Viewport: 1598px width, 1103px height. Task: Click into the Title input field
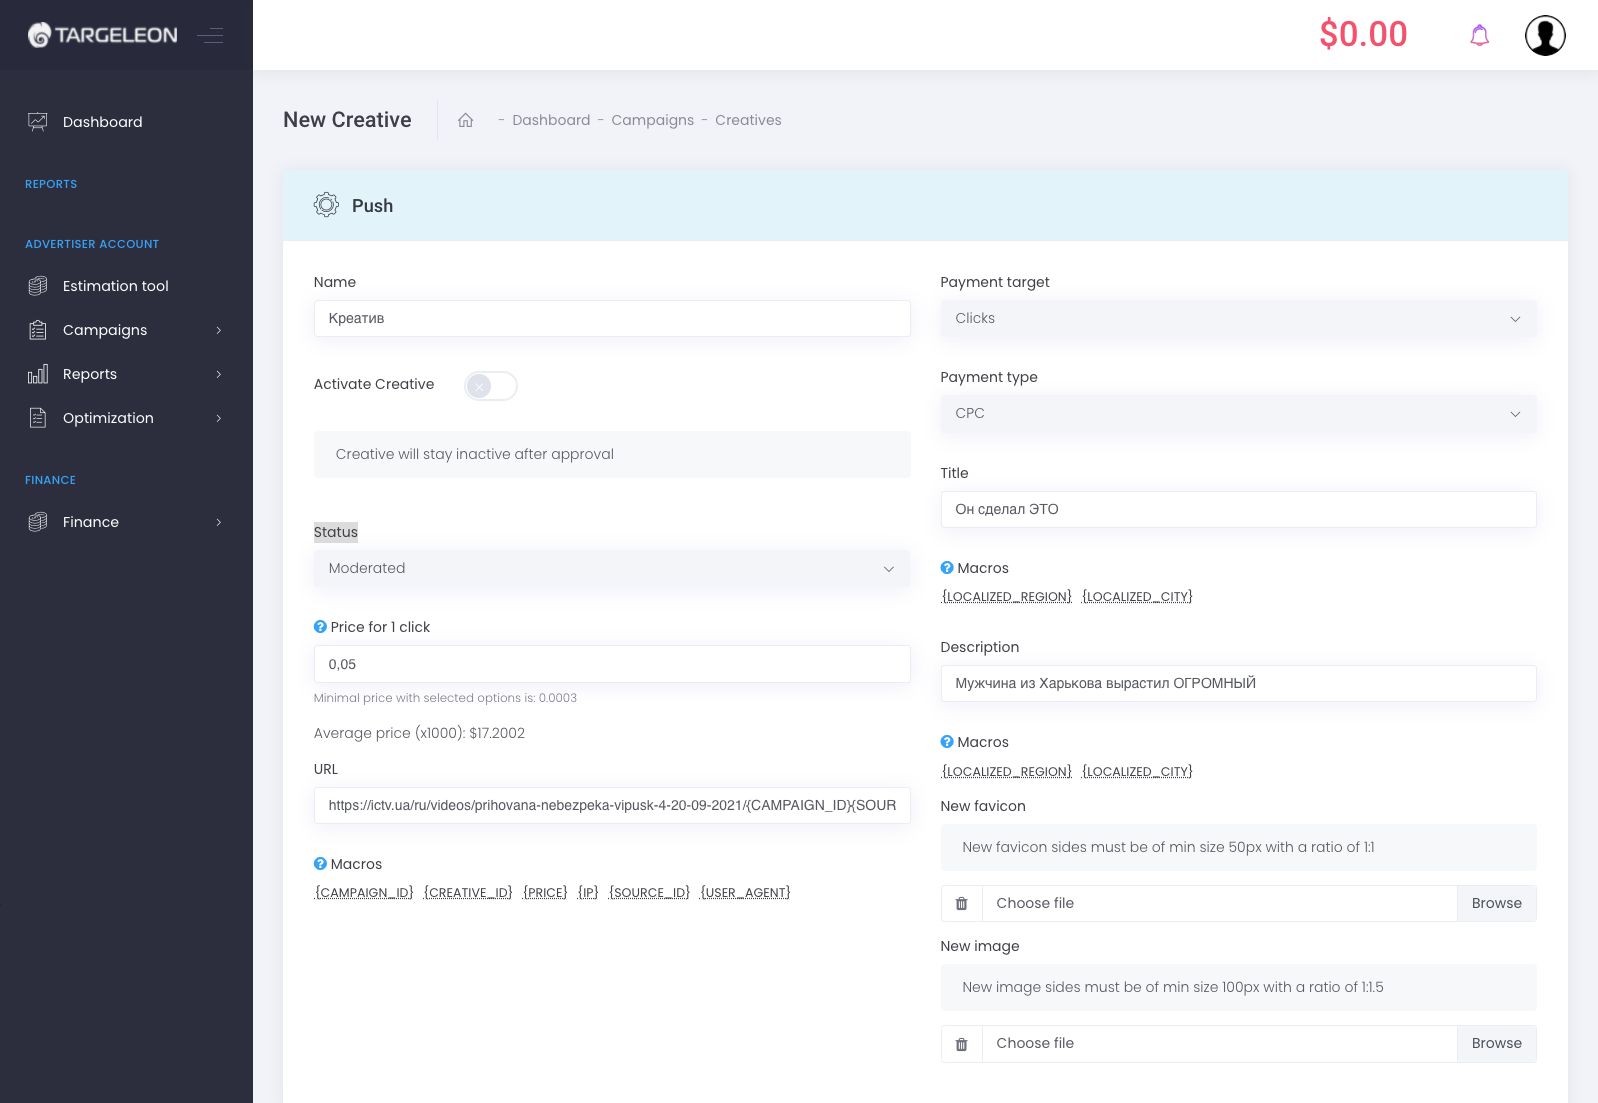(x=1237, y=509)
